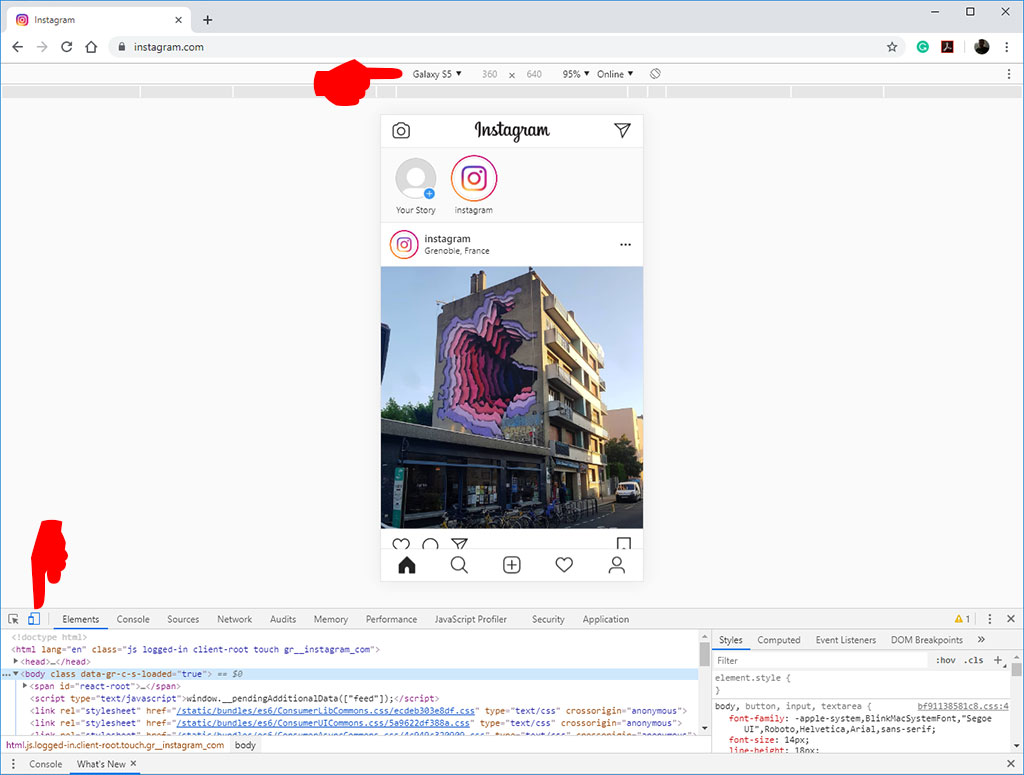Open bf91138581c8.css source link
The width and height of the screenshot is (1024, 775).
[x=963, y=706]
